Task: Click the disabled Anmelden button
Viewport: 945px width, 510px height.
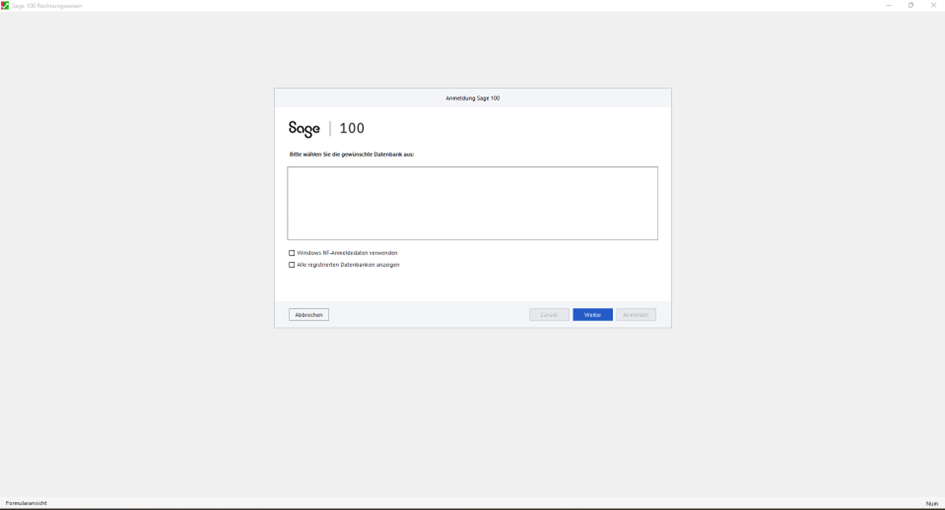Action: (x=636, y=315)
